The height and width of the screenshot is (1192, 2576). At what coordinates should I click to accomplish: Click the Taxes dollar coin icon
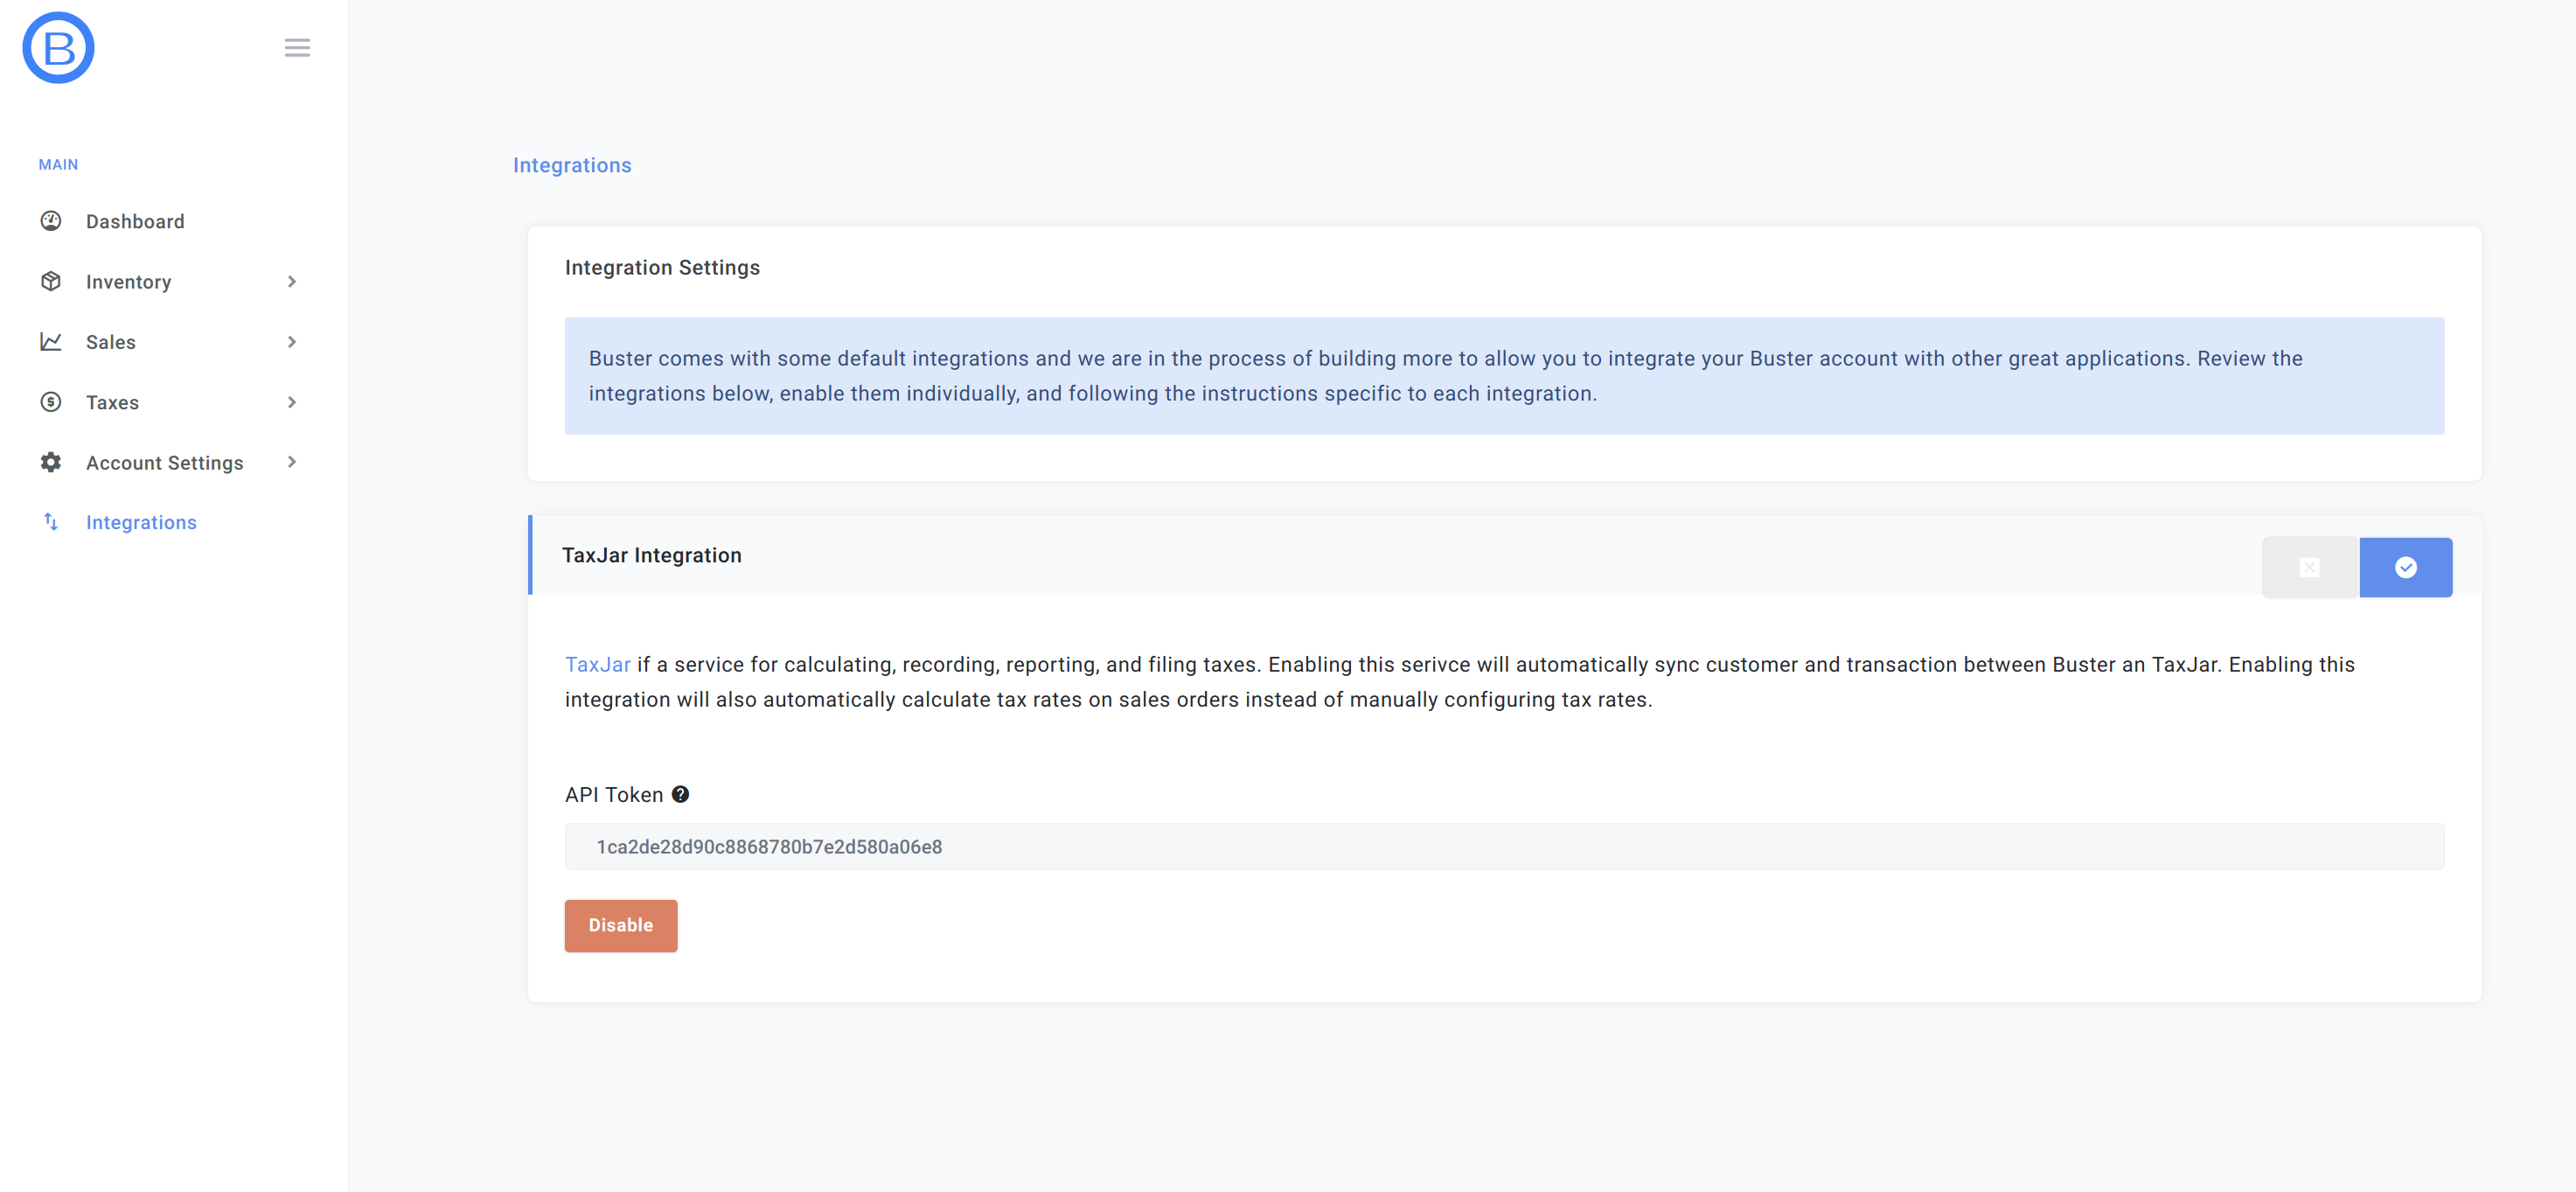(x=51, y=402)
